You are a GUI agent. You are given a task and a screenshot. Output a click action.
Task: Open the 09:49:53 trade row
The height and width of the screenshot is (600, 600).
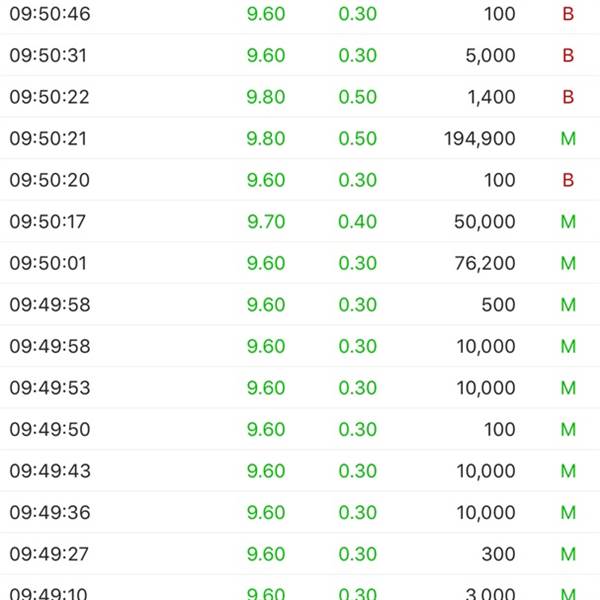[300, 388]
